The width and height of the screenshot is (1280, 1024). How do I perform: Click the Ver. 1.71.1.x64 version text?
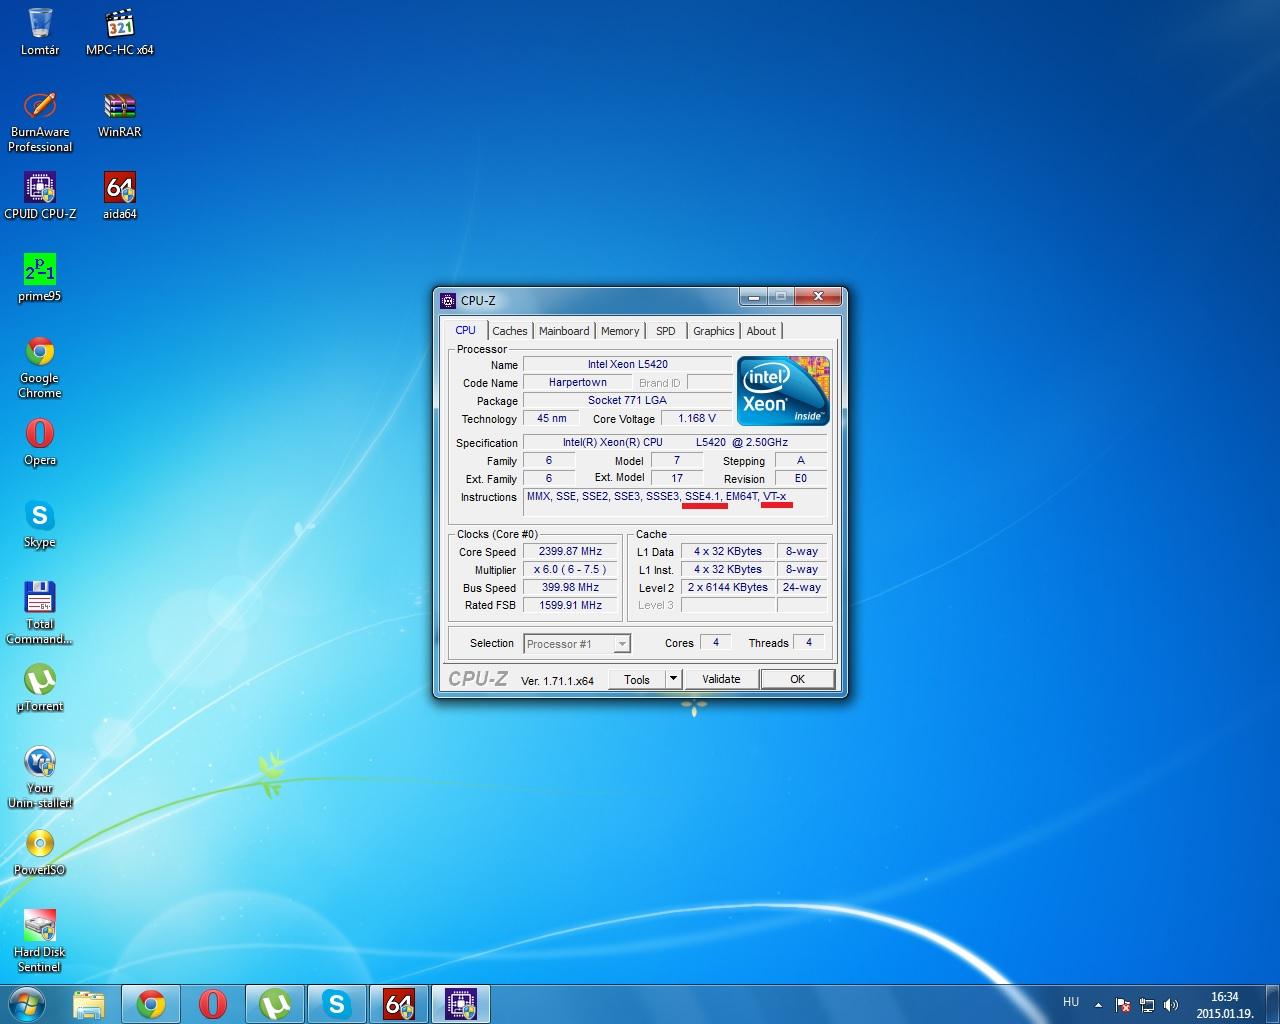coord(557,680)
